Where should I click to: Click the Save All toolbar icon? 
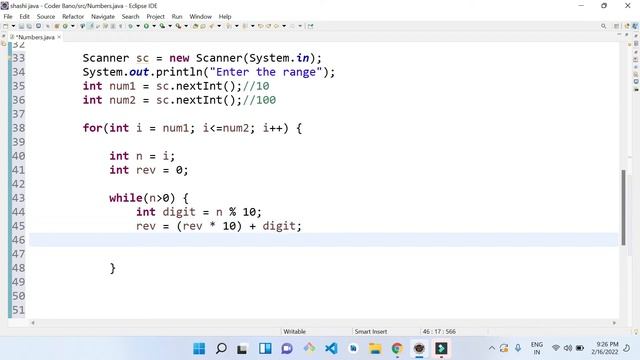(29, 26)
